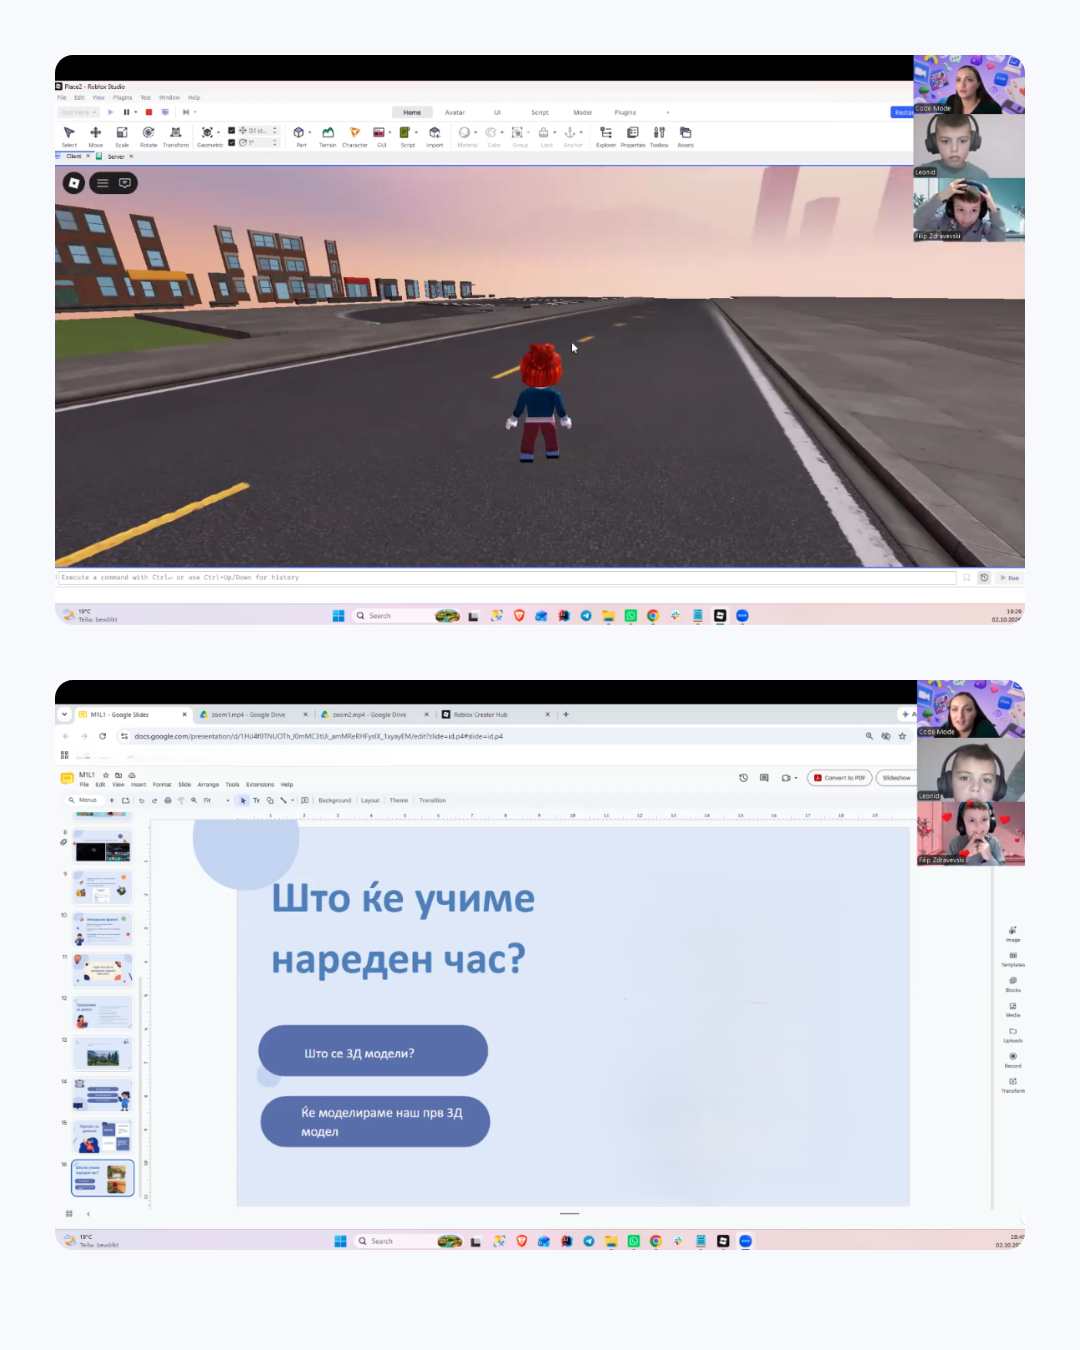The height and width of the screenshot is (1350, 1080).
Task: Expand the Part dropdown arrow
Action: 310,132
